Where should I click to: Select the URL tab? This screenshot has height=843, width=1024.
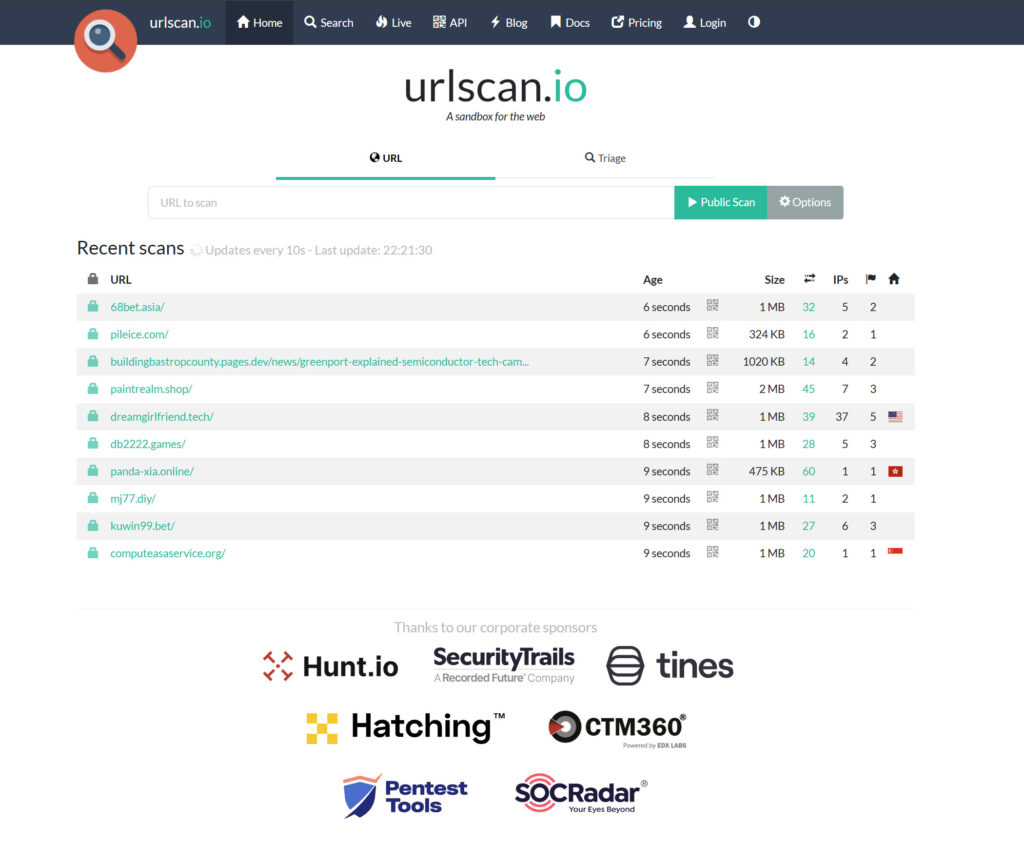click(x=385, y=159)
